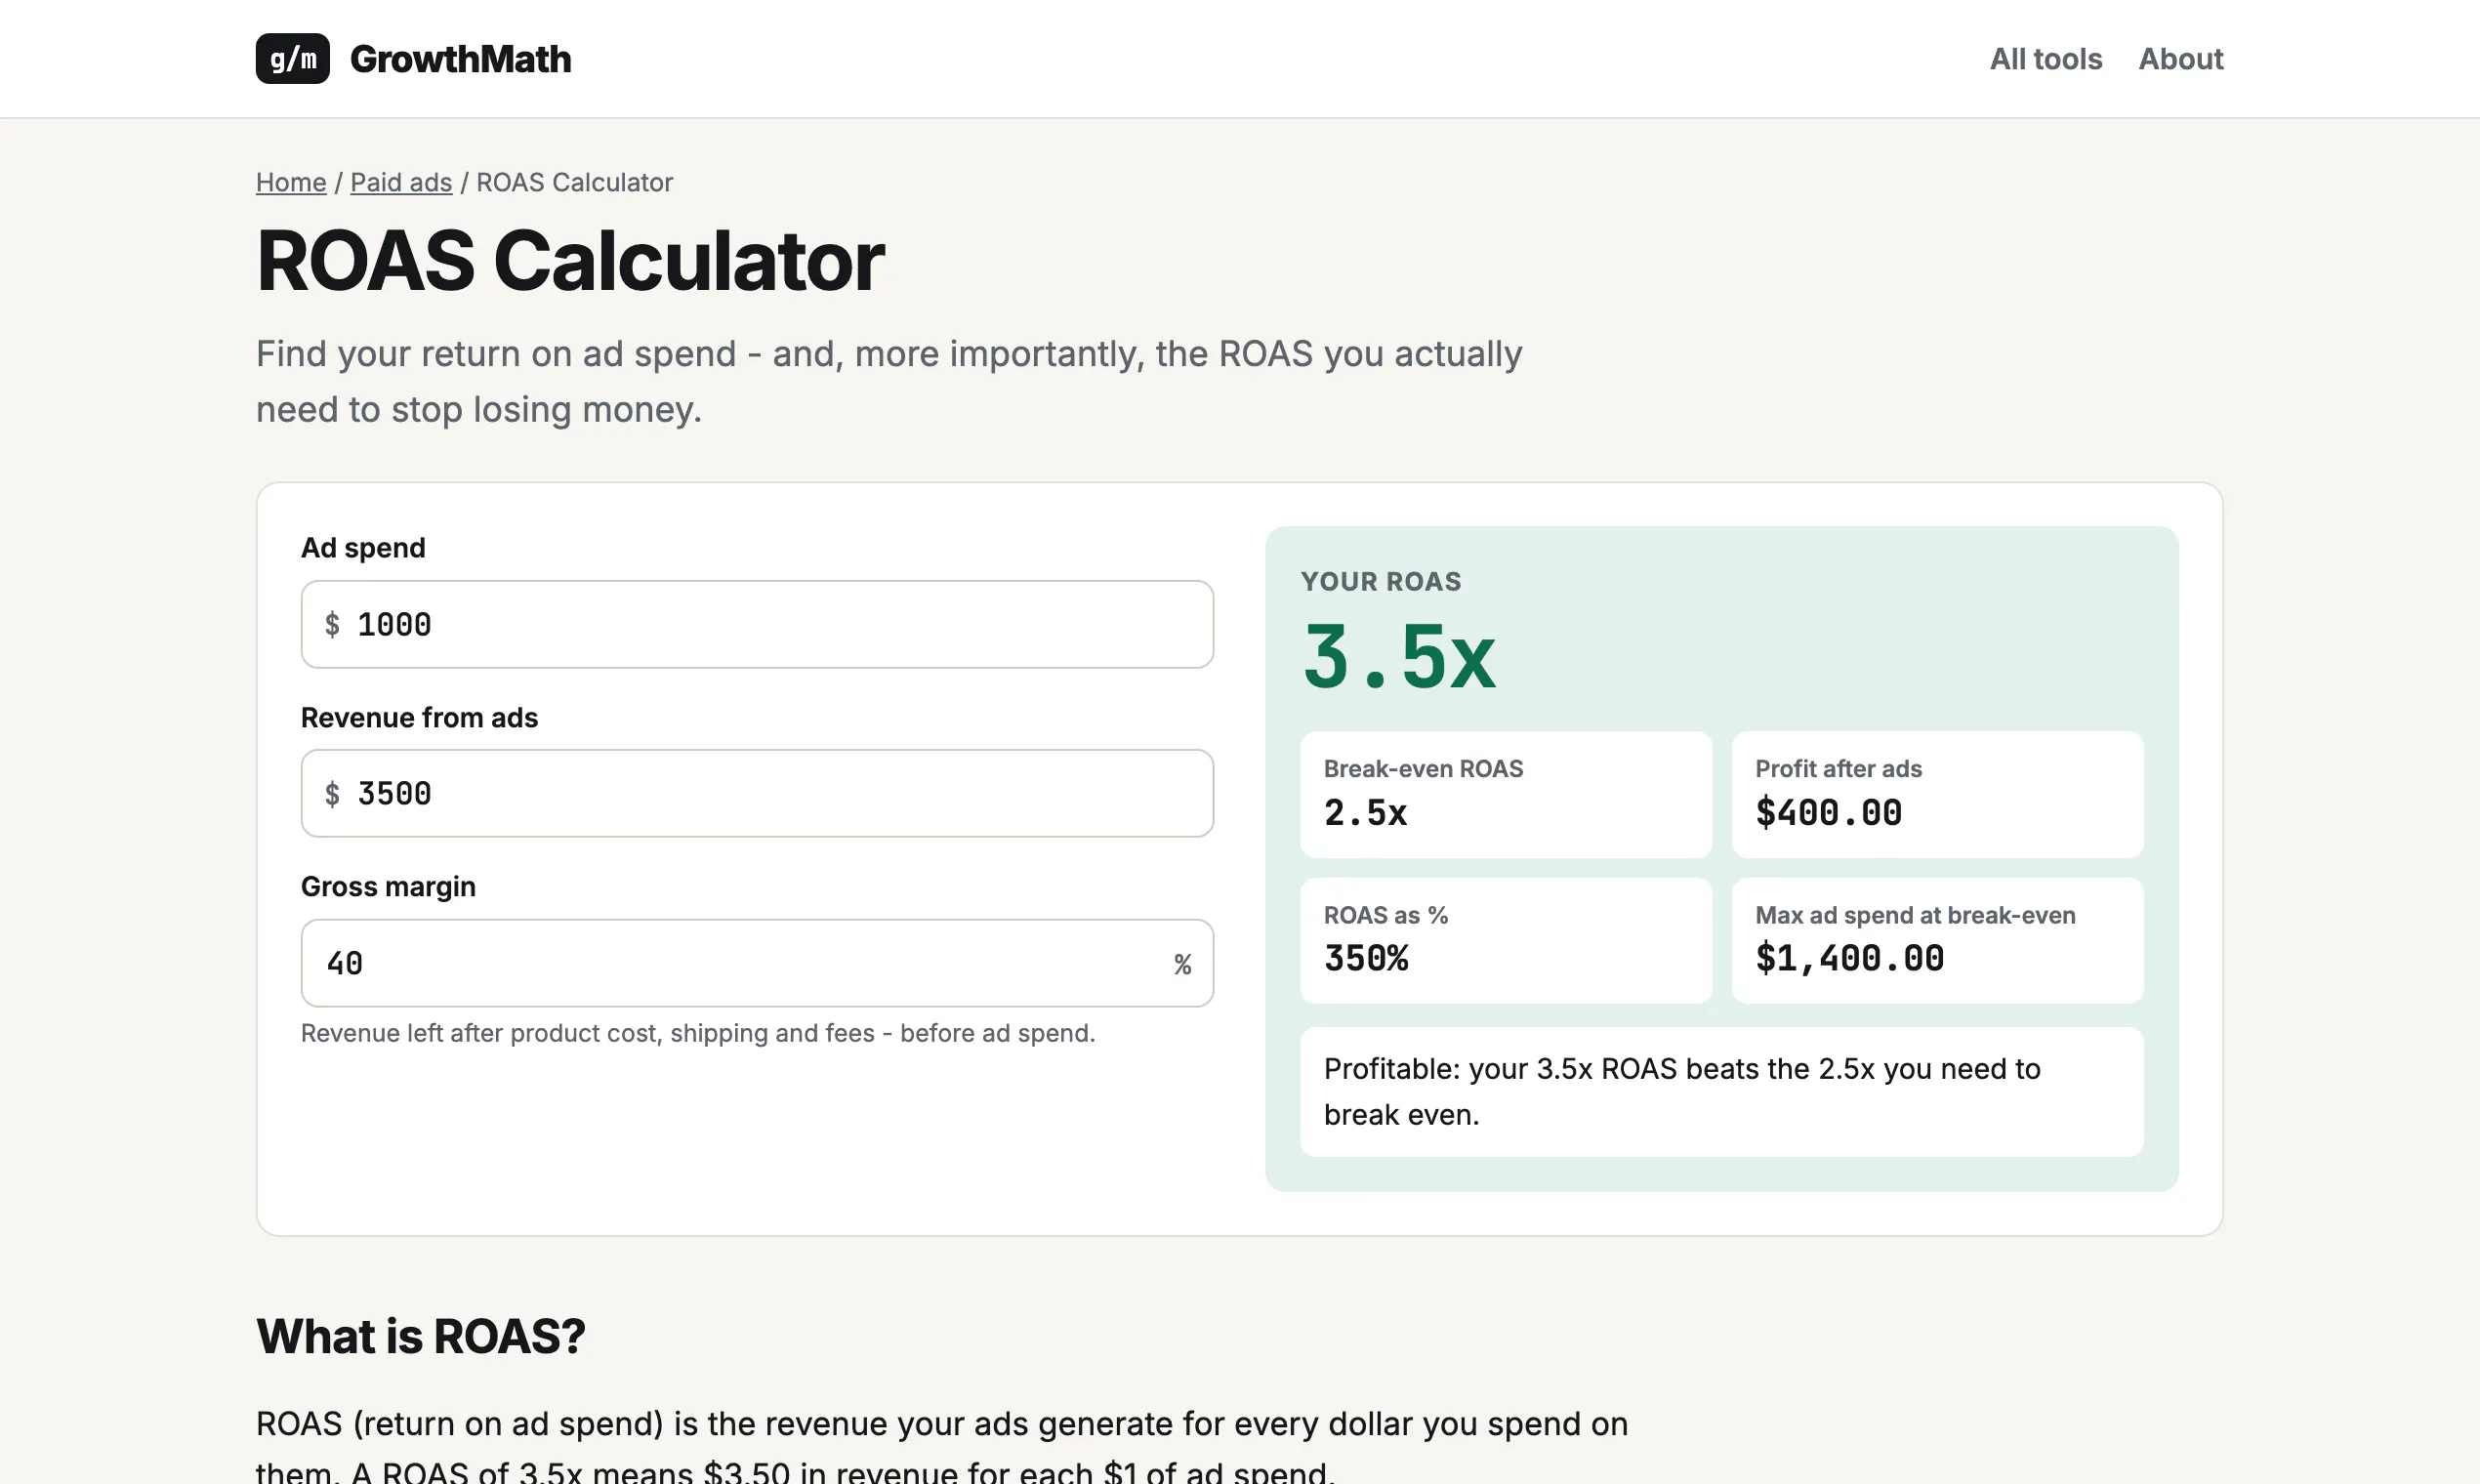Focus the Gross margin input field
This screenshot has height=1484, width=2480.
coord(757,963)
